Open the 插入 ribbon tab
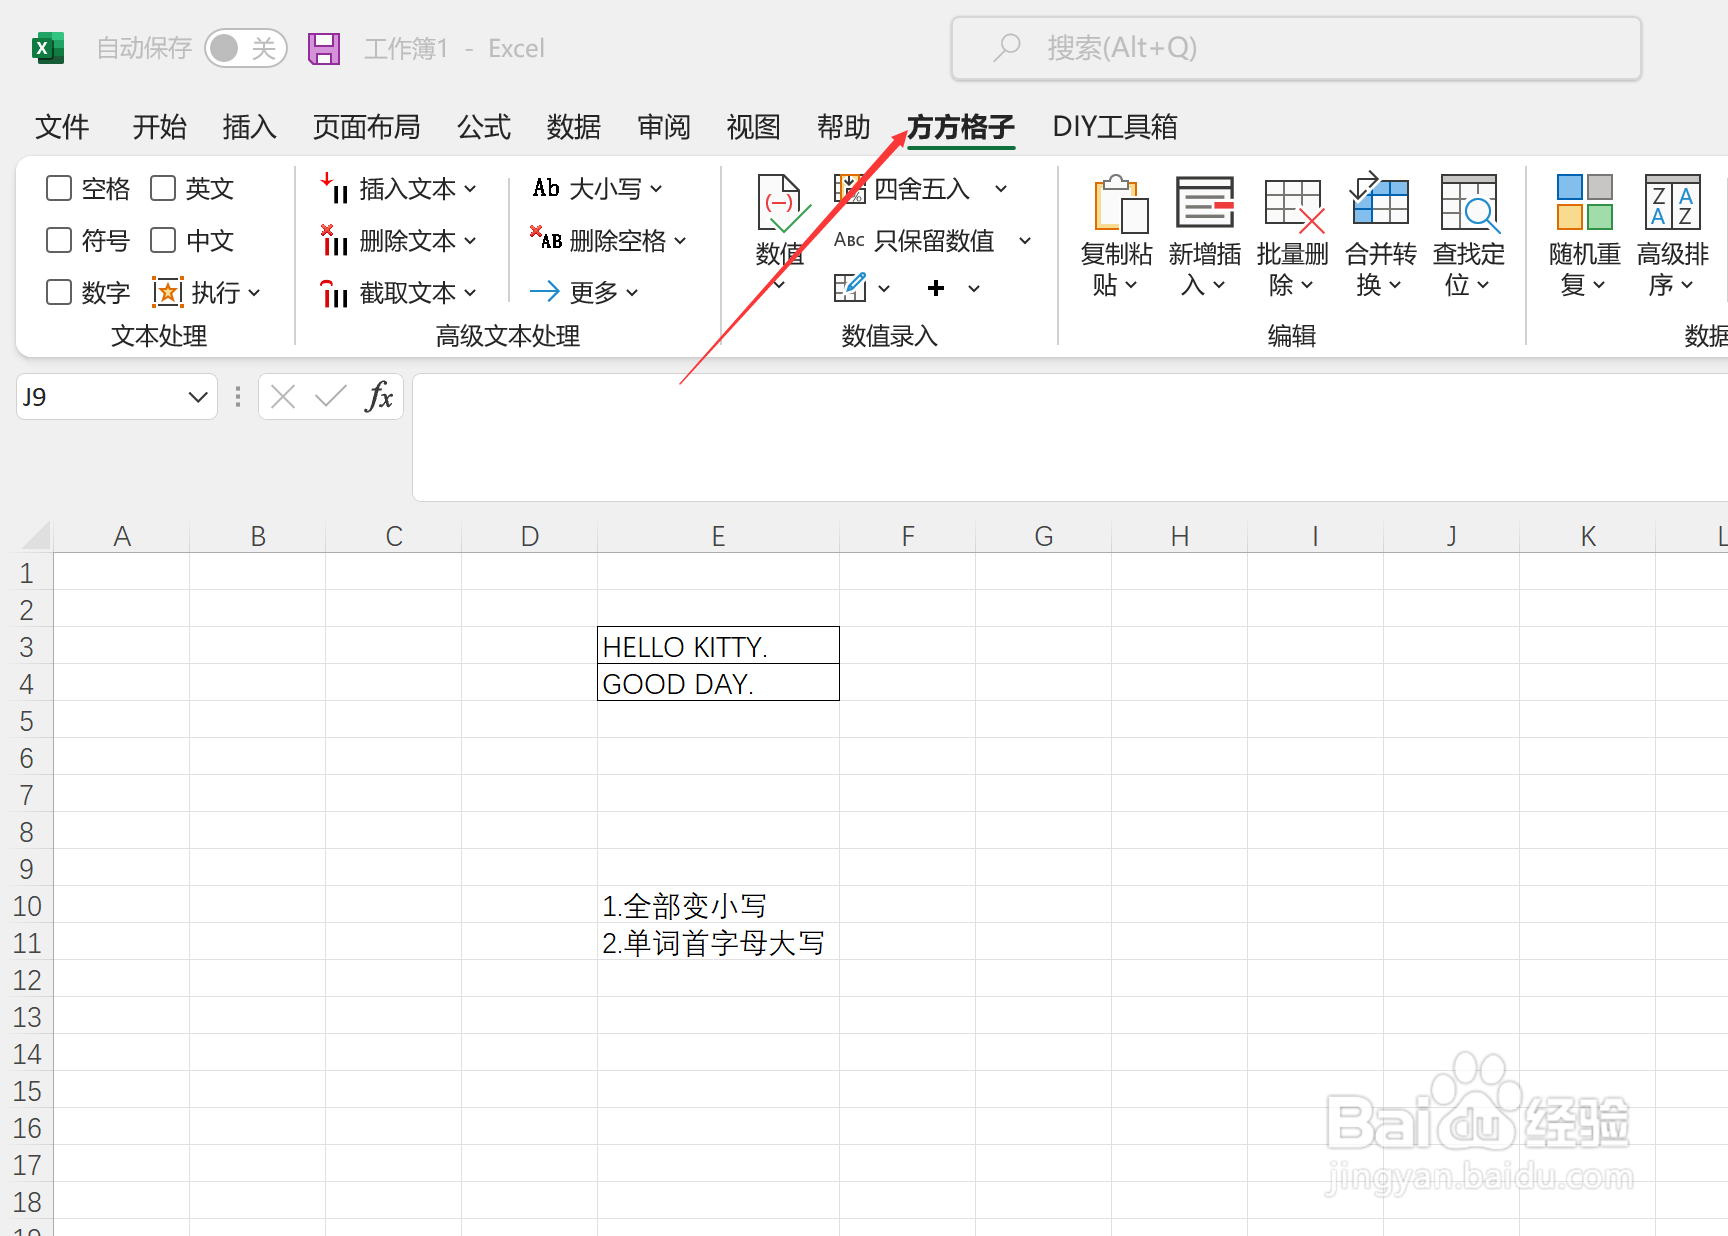 click(x=249, y=127)
